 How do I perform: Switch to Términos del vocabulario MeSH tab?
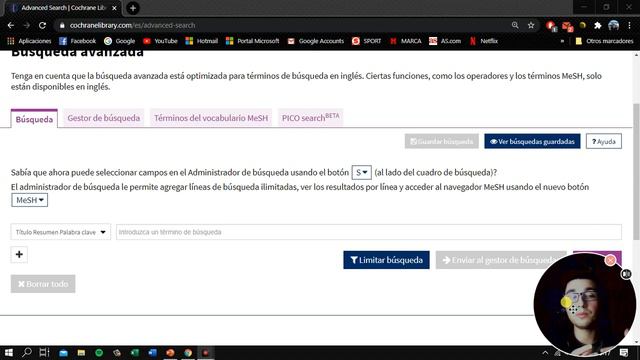click(x=211, y=118)
